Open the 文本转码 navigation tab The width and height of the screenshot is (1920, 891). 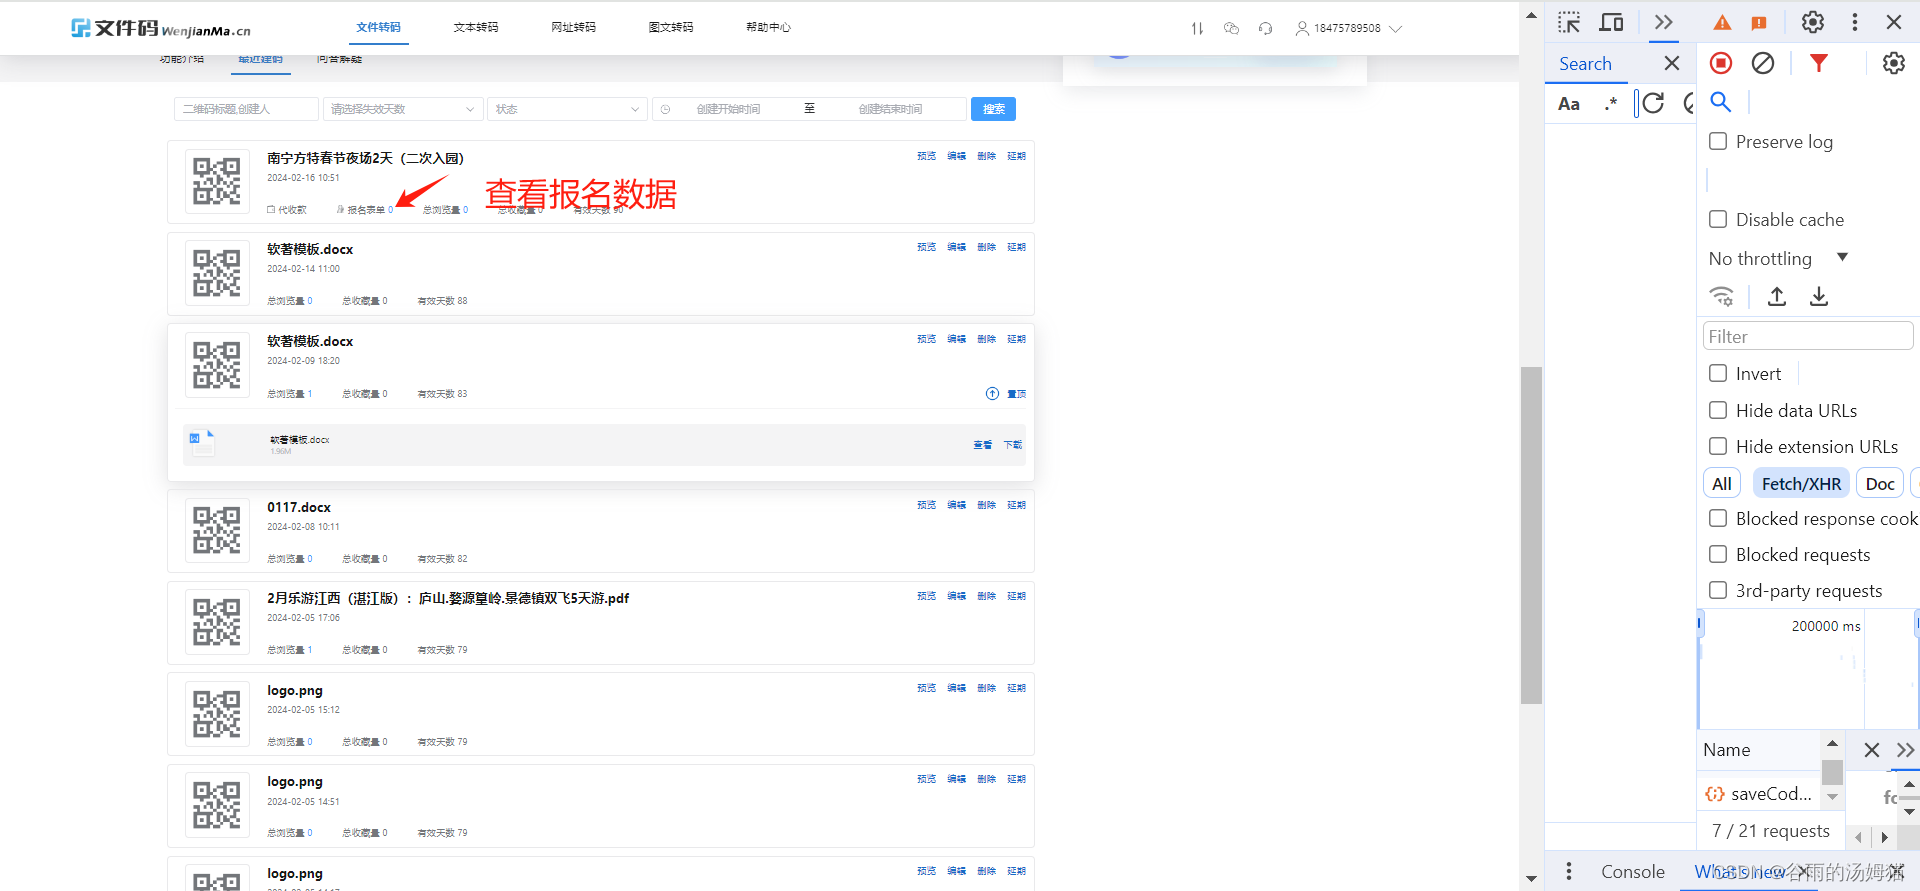476,27
